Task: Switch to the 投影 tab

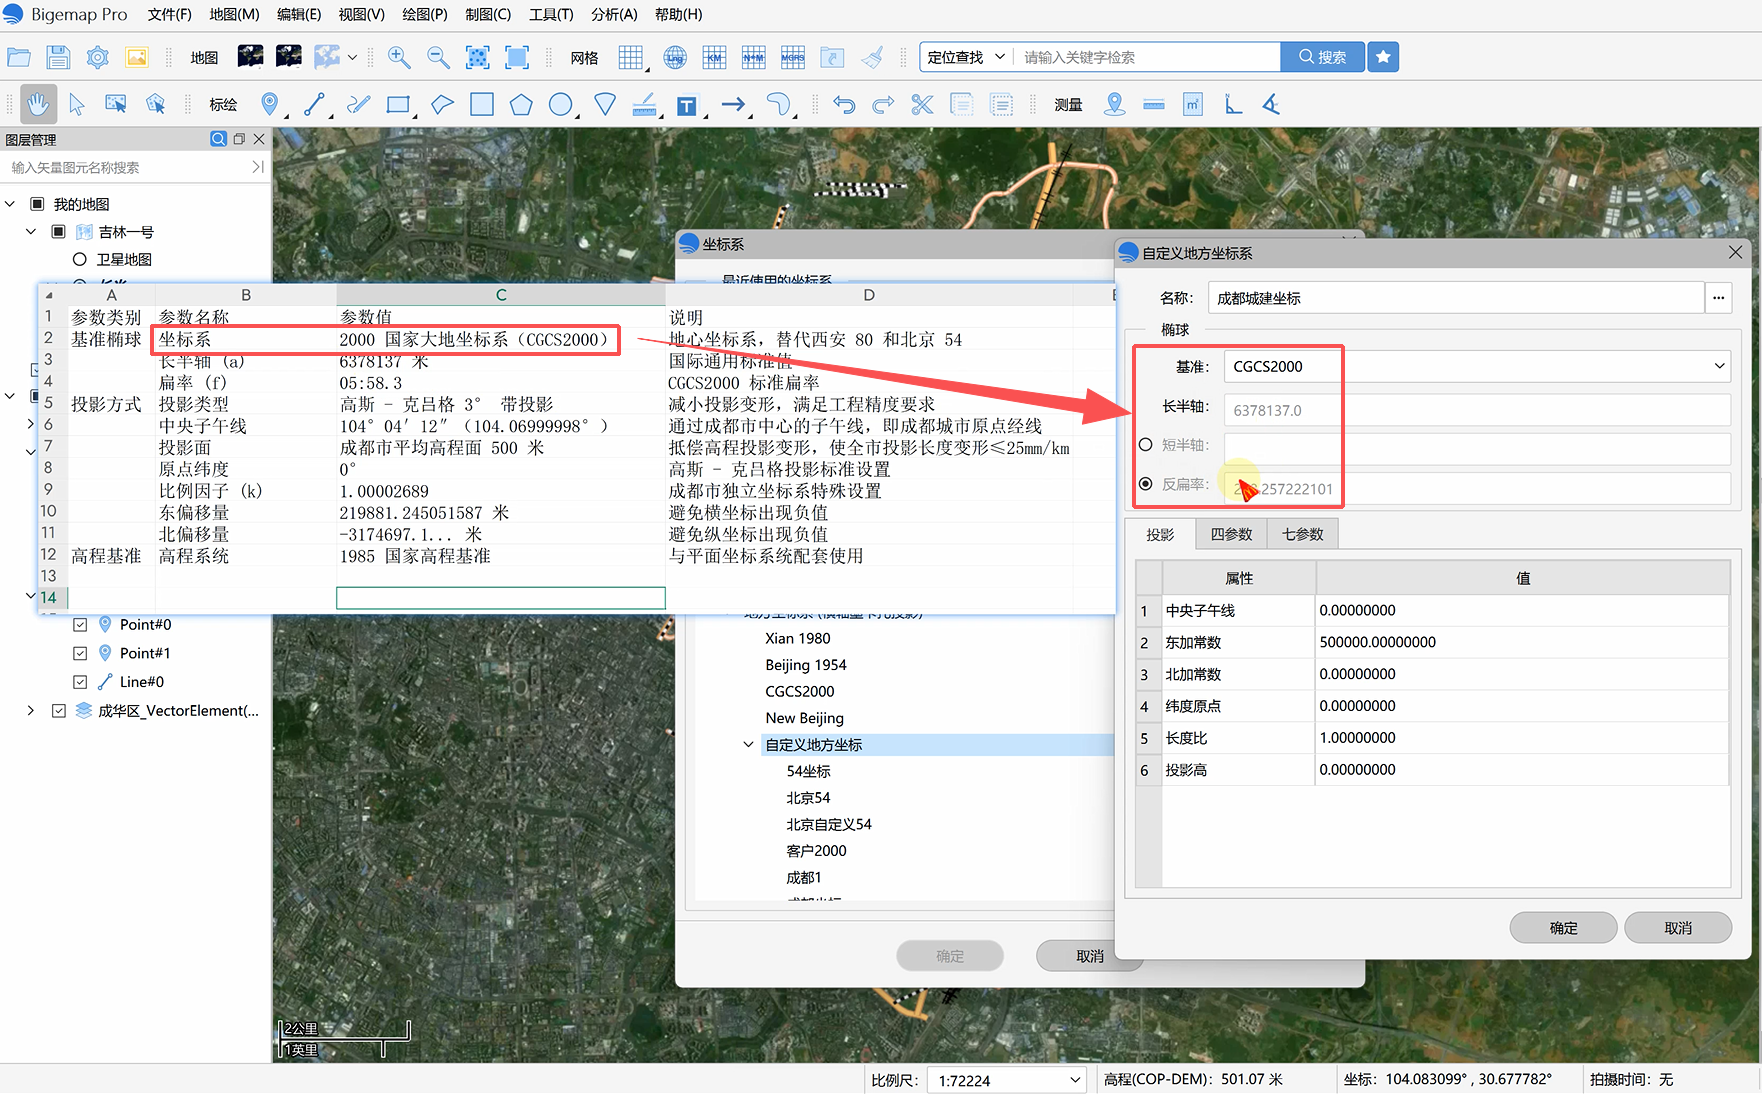Action: coord(1161,534)
